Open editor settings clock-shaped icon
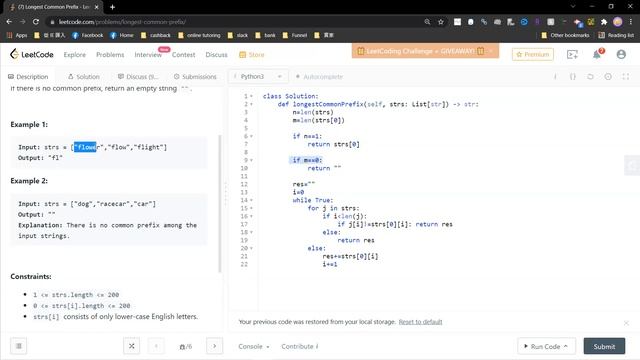The height and width of the screenshot is (360, 640). coord(608,77)
